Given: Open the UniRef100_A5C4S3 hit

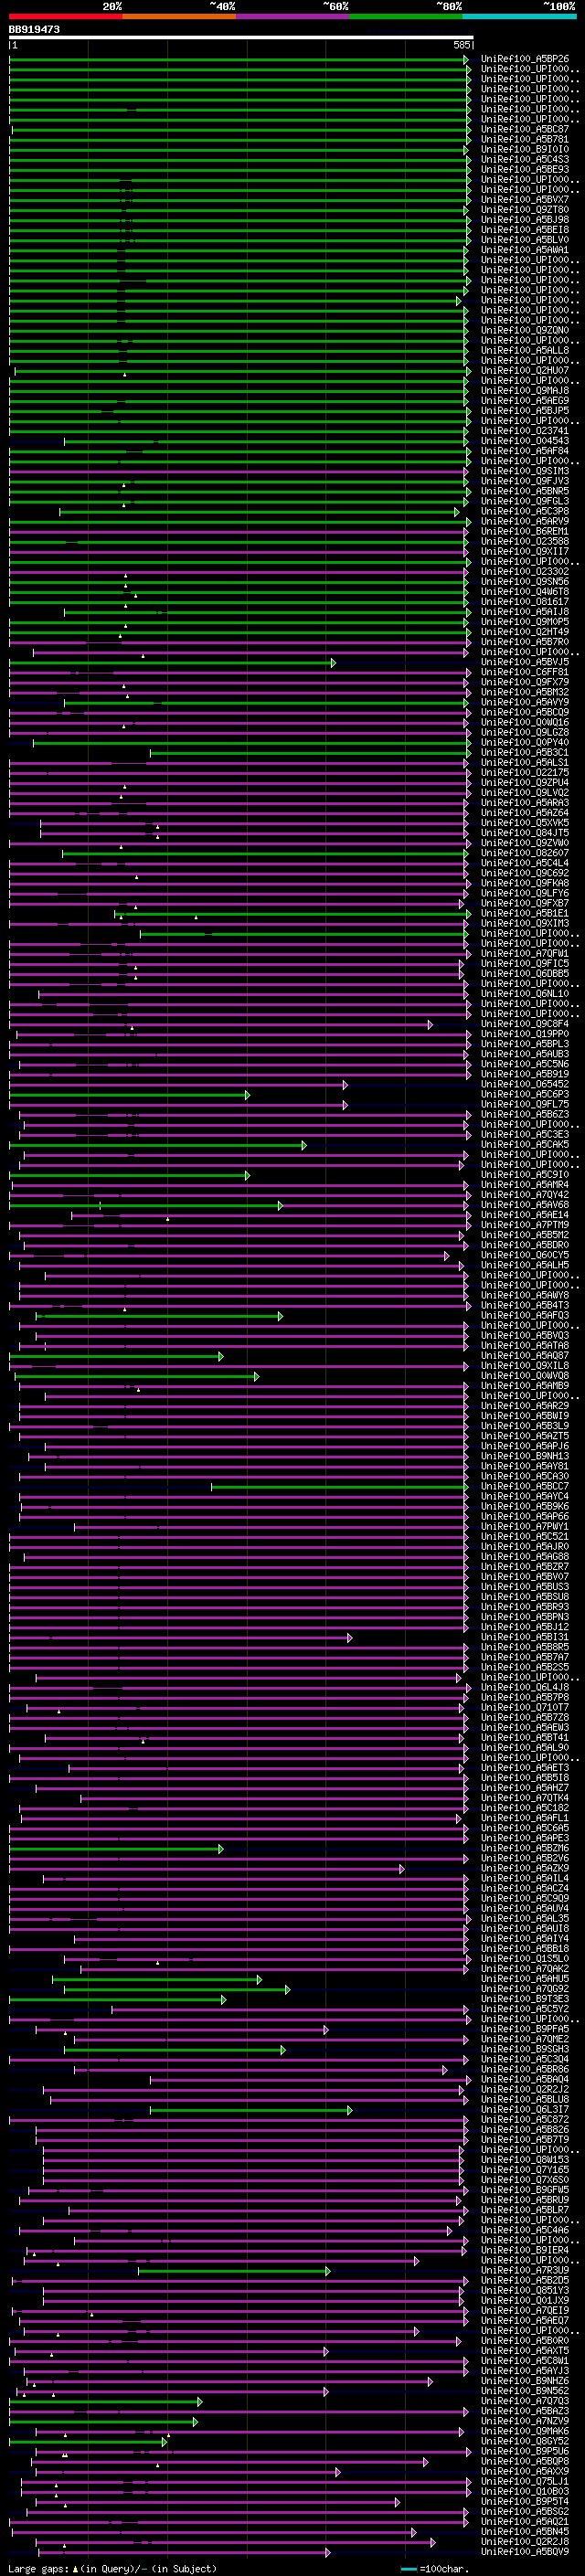Looking at the screenshot, I should [x=524, y=159].
